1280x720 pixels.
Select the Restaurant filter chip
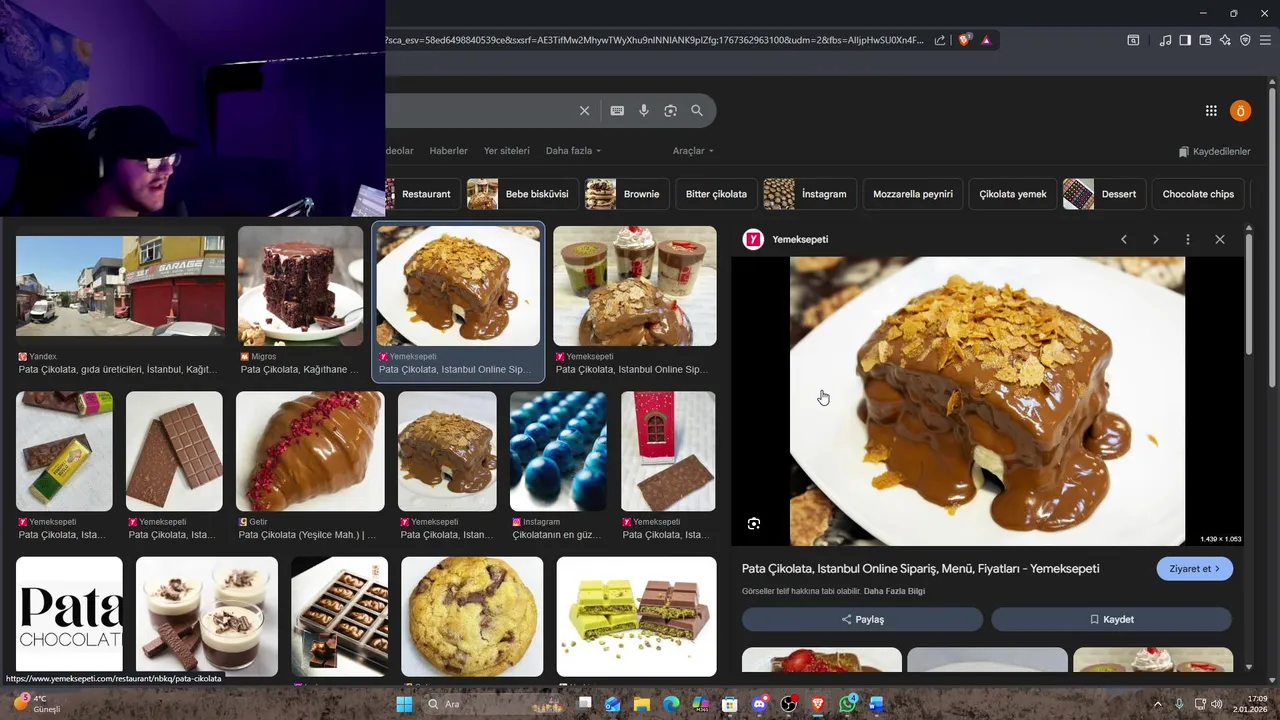coord(424,194)
